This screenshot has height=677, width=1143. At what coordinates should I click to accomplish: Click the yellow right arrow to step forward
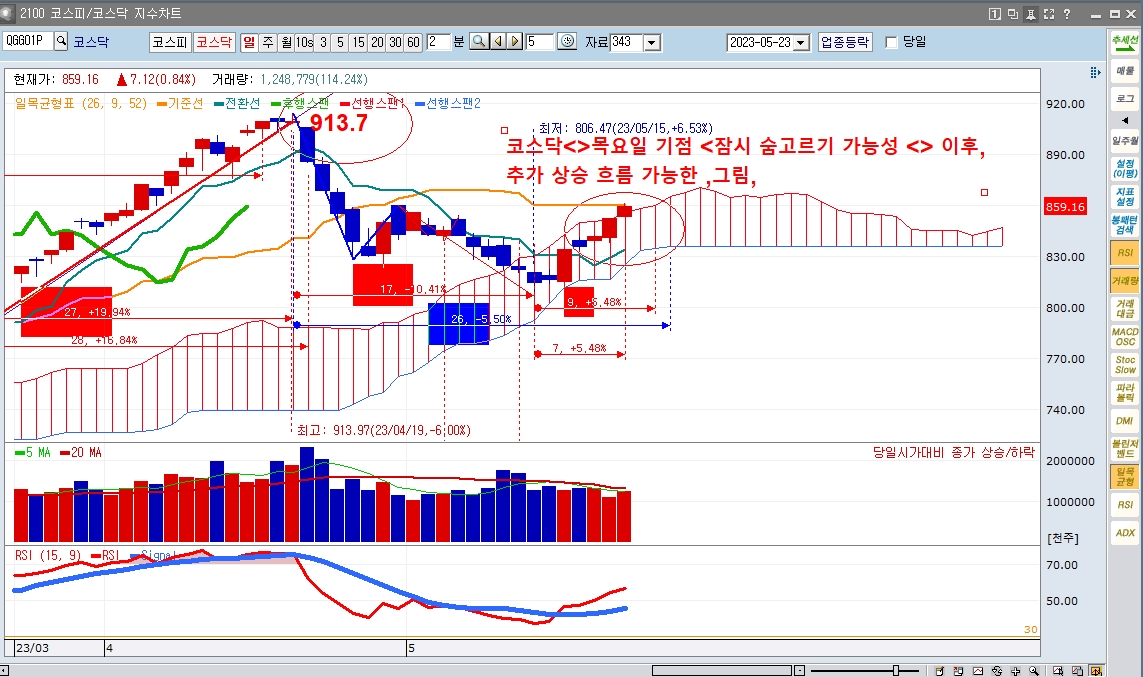coord(515,42)
